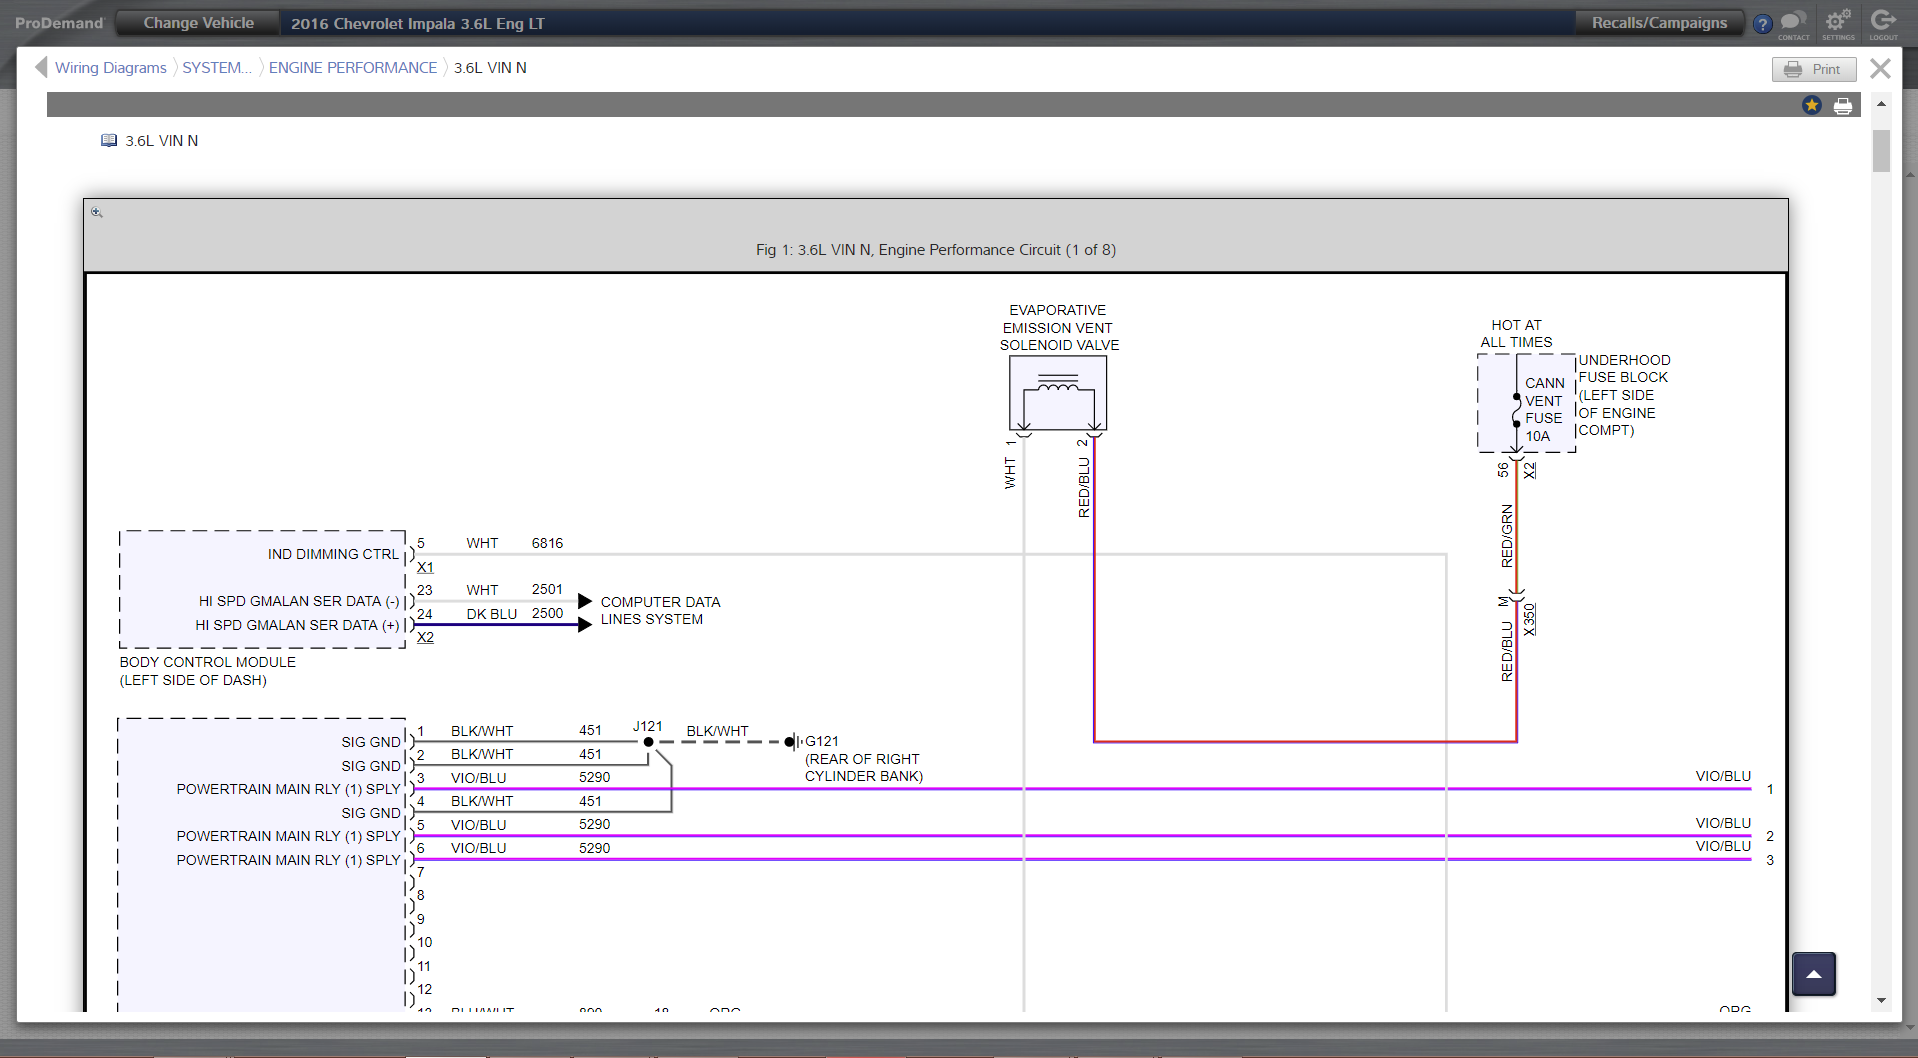1918x1058 pixels.
Task: Click the scrollbar down arrow
Action: pyautogui.click(x=1881, y=1000)
